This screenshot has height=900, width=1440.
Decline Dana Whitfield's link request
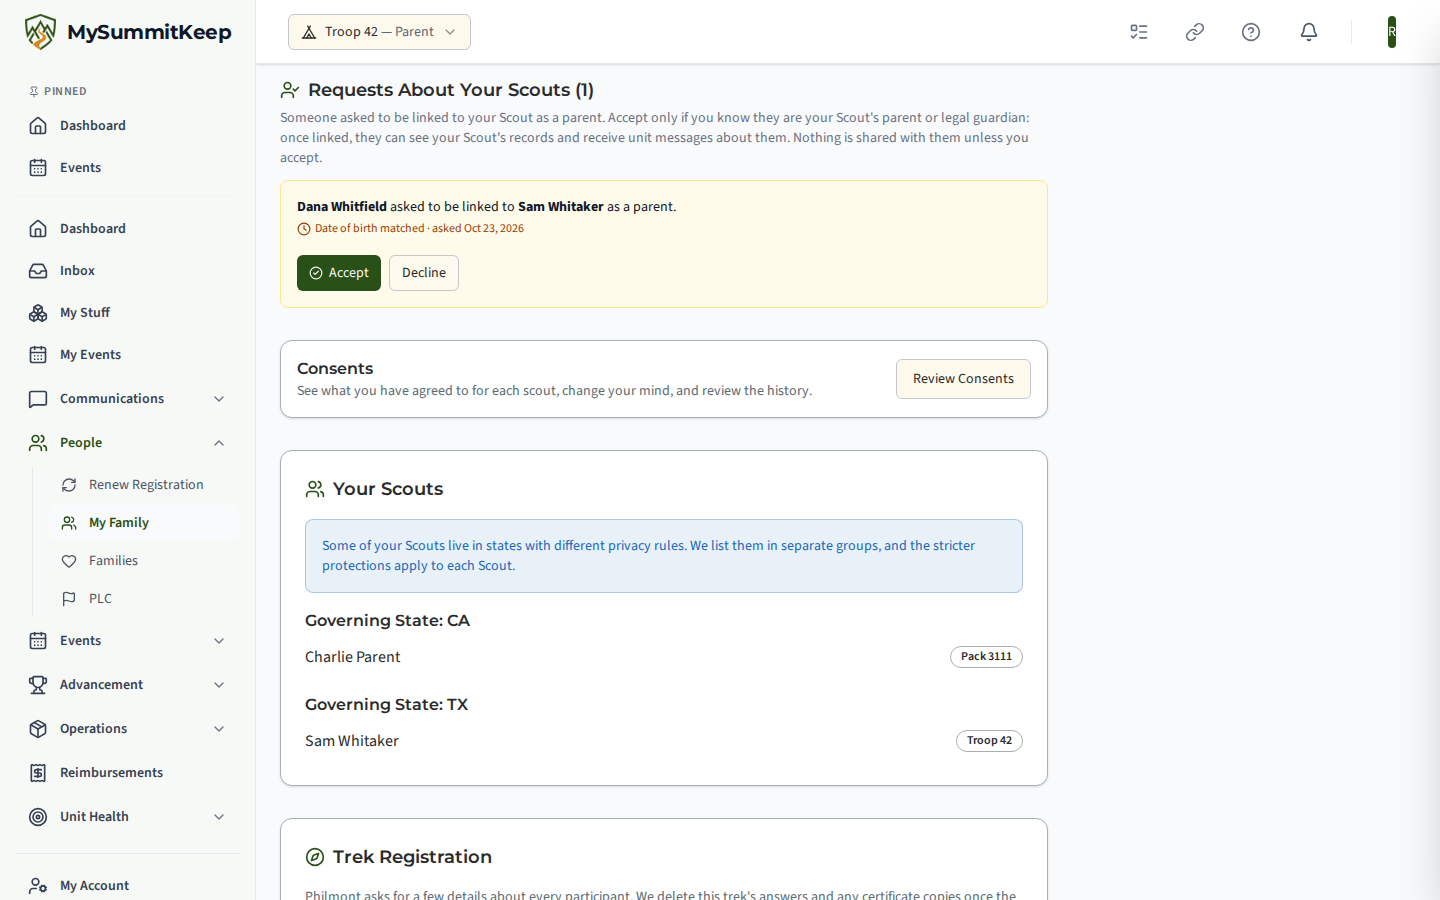coord(424,273)
